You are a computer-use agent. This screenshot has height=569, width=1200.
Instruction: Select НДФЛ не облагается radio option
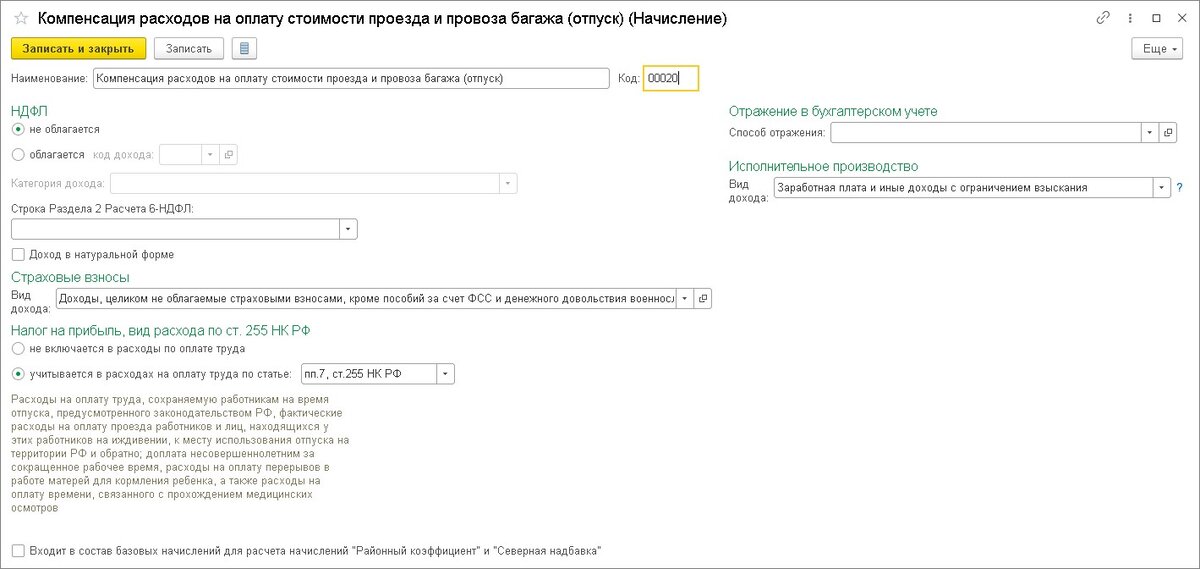coord(17,129)
